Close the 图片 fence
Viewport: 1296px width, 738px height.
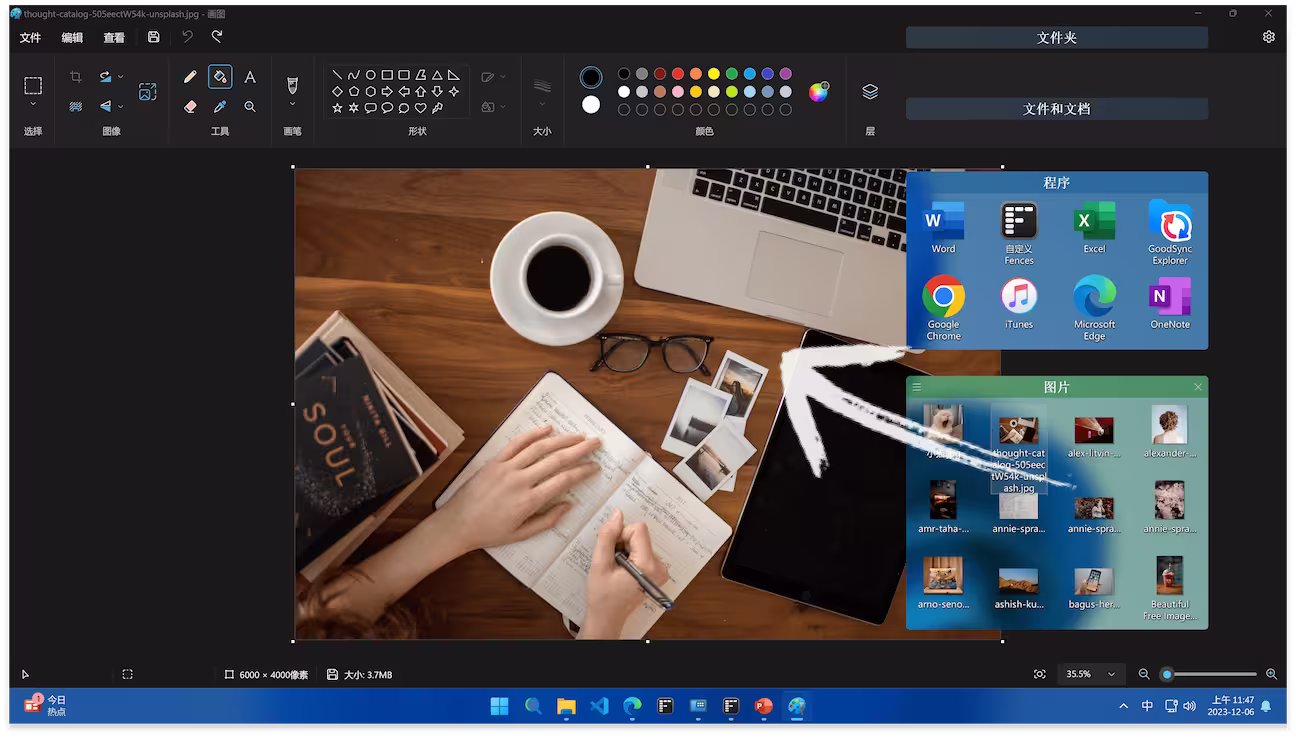coord(1198,387)
